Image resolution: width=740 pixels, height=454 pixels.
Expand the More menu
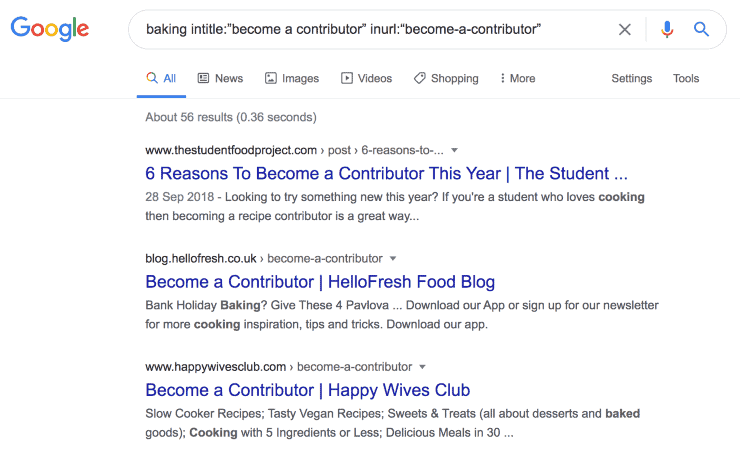518,78
